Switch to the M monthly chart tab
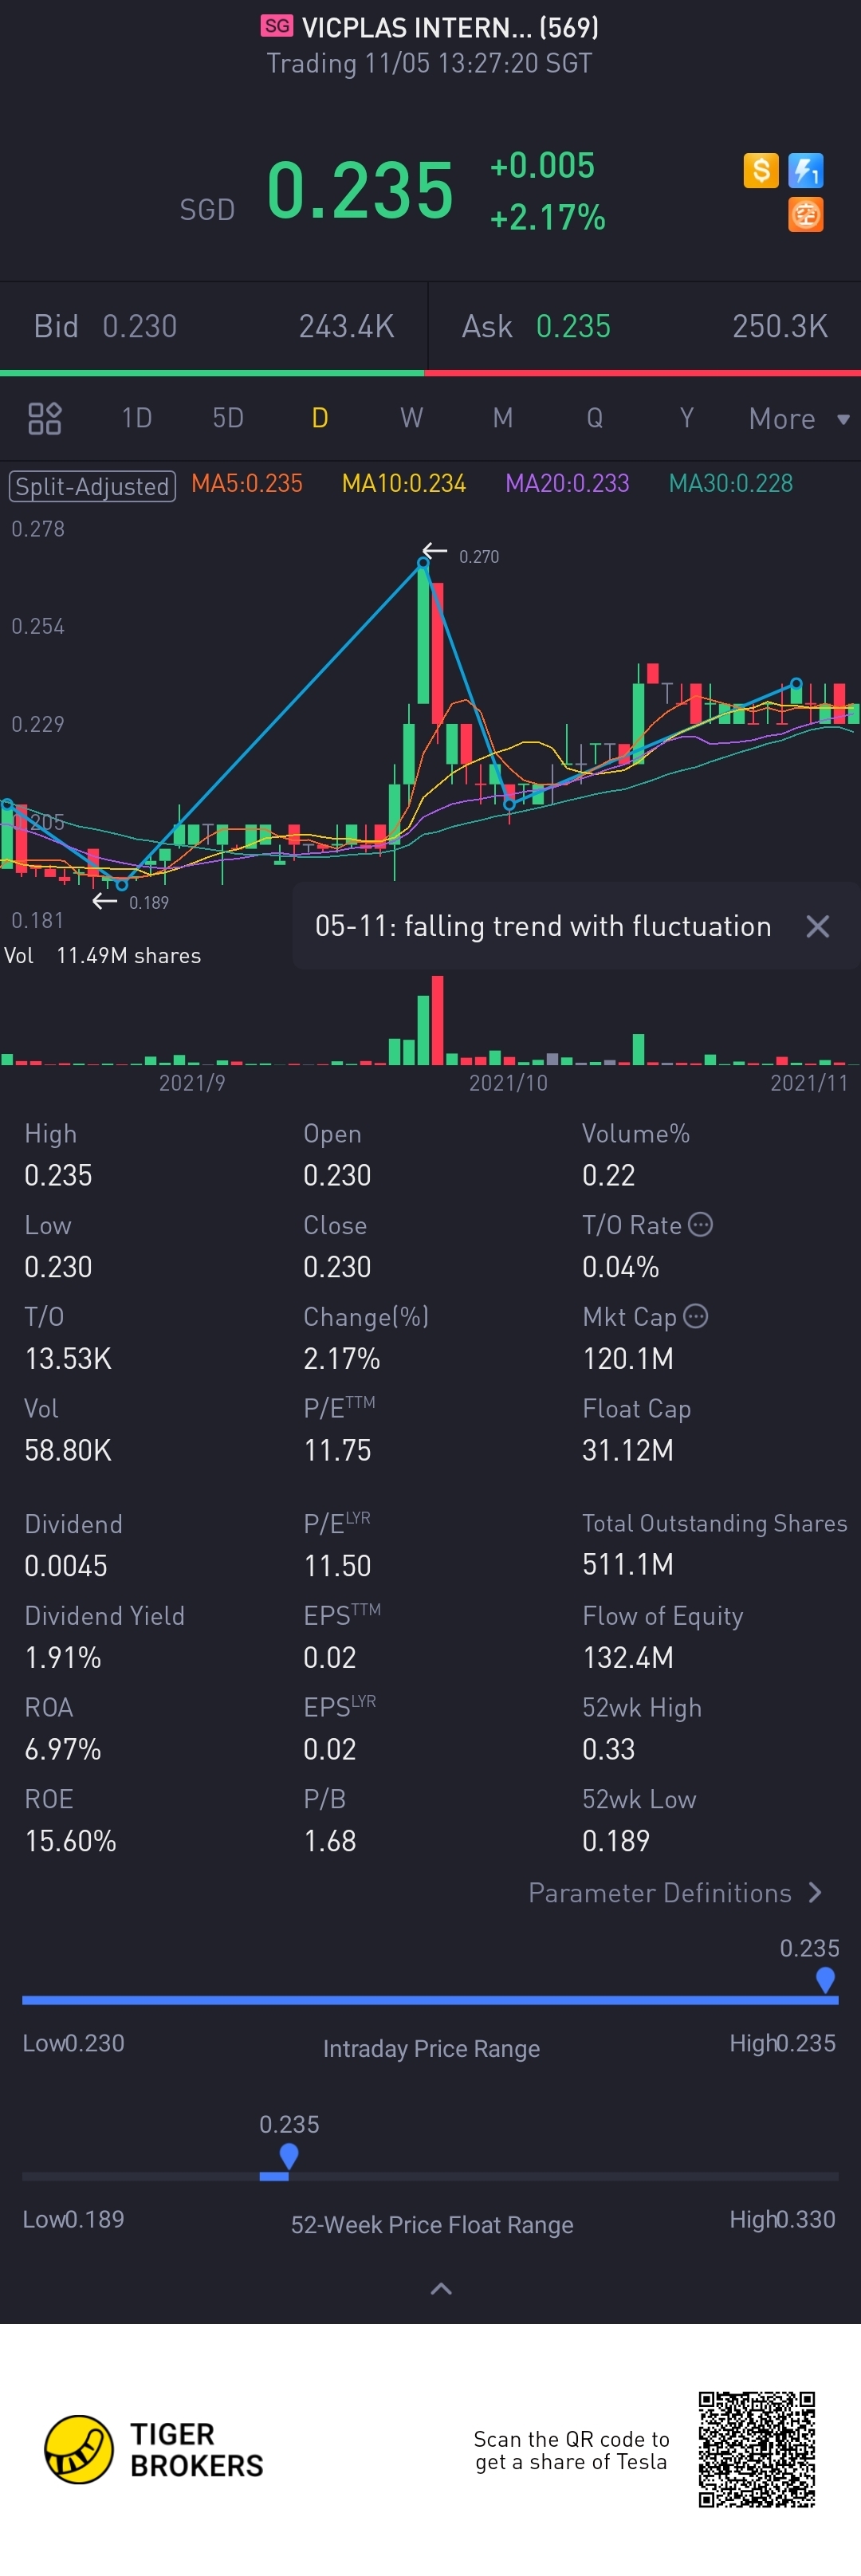 tap(502, 418)
